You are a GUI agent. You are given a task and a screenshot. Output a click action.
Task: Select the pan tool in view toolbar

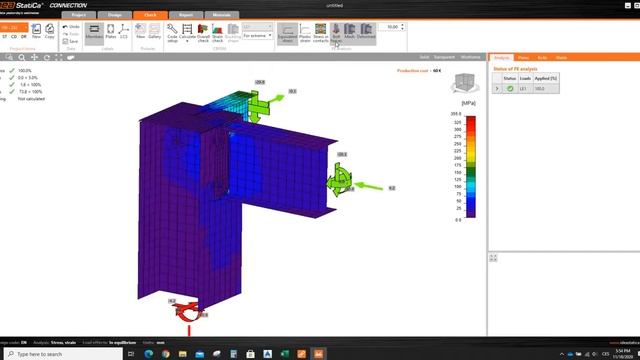tap(34, 58)
